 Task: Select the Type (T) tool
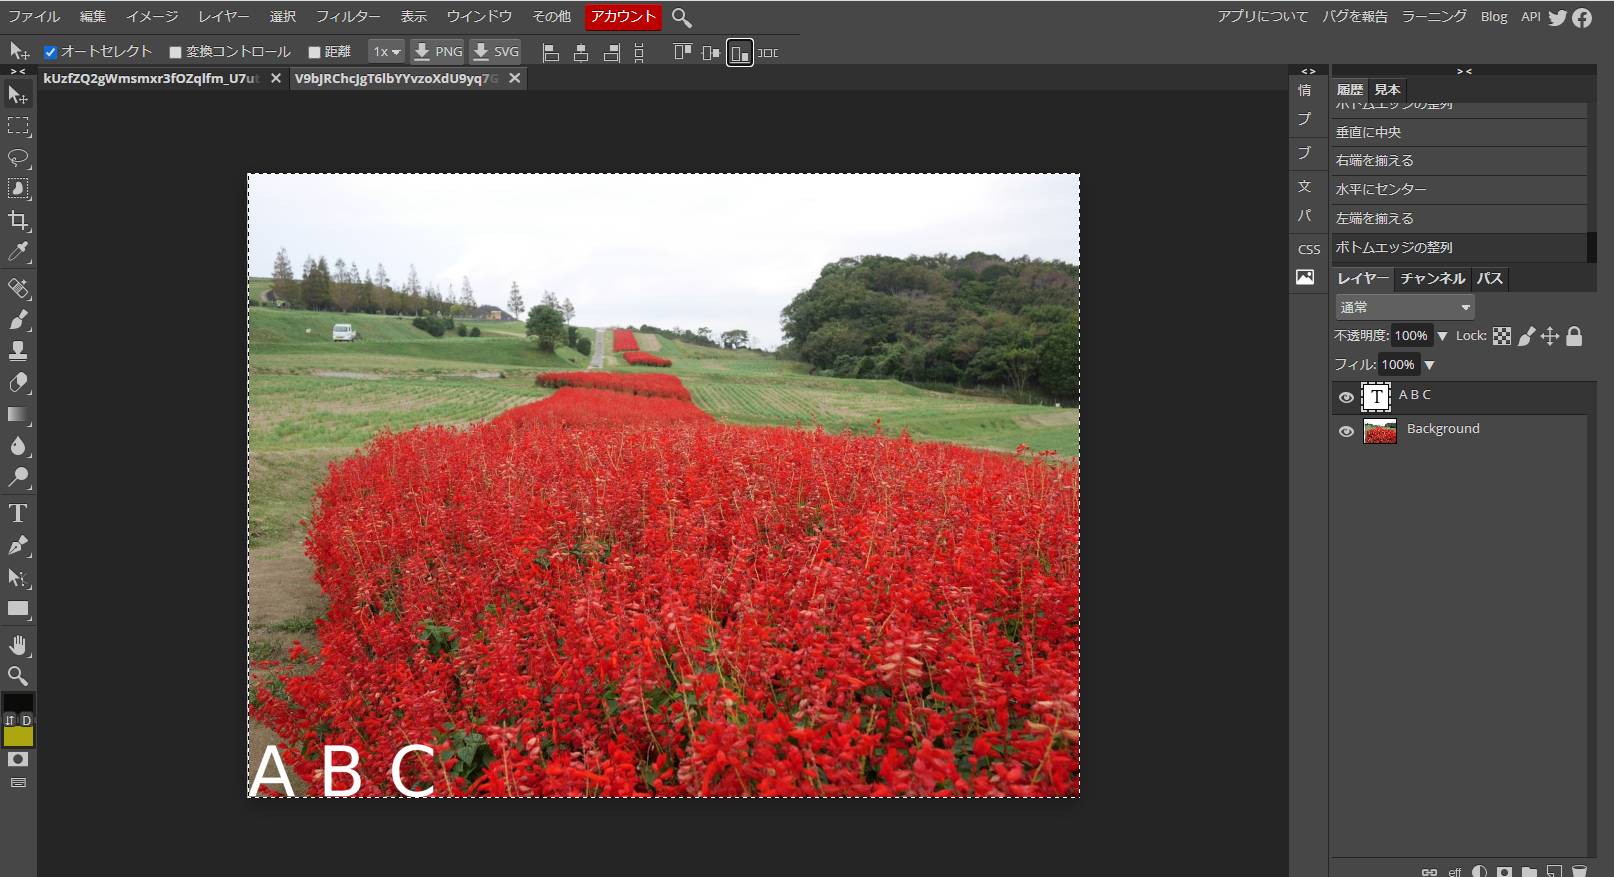point(18,514)
